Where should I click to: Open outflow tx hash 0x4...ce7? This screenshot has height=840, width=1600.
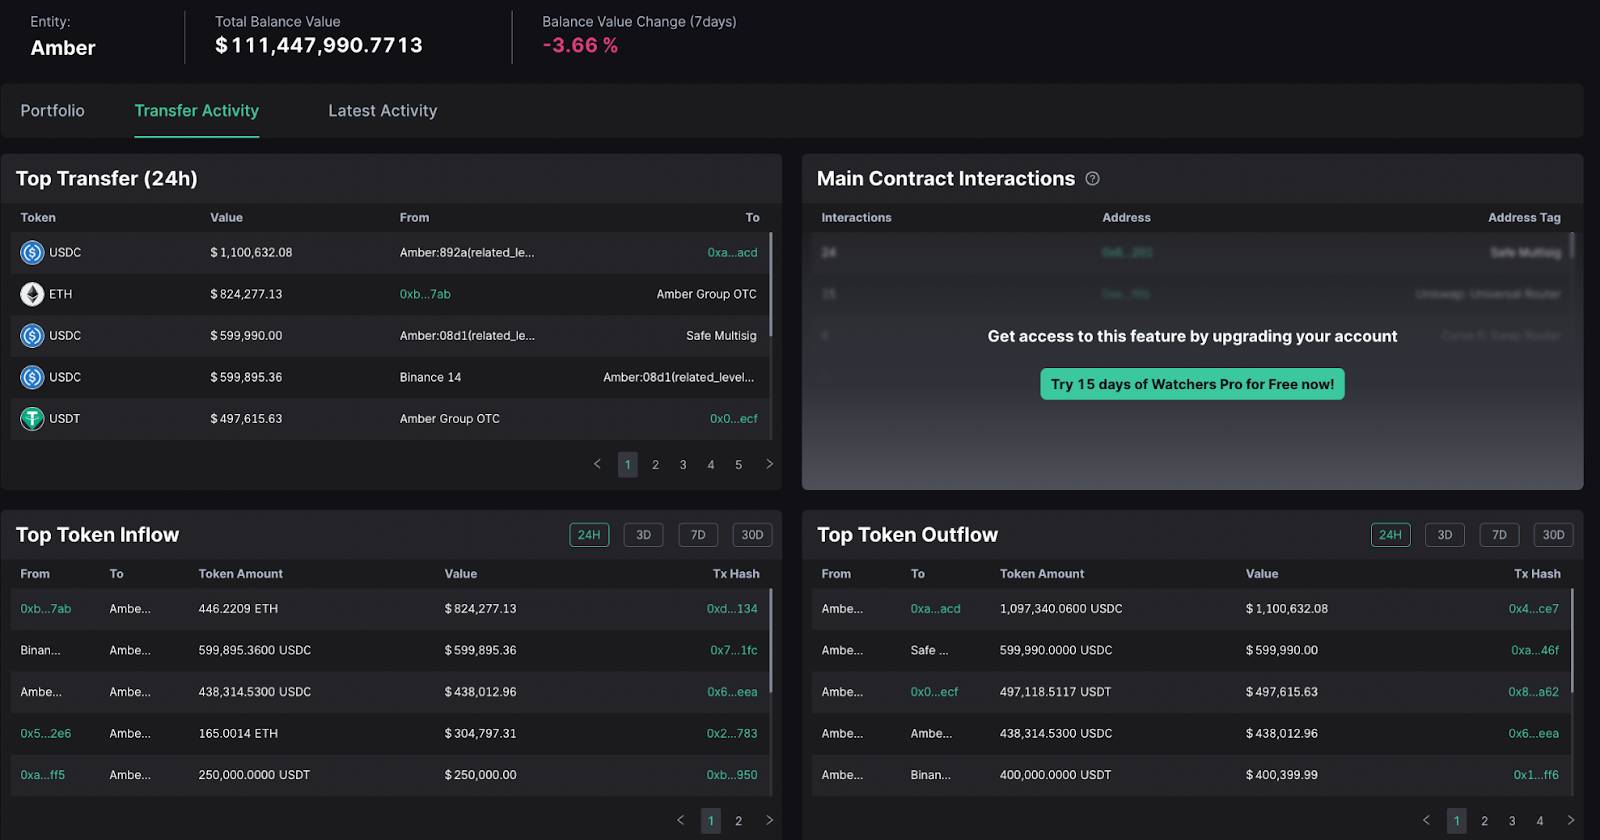[x=1534, y=609]
